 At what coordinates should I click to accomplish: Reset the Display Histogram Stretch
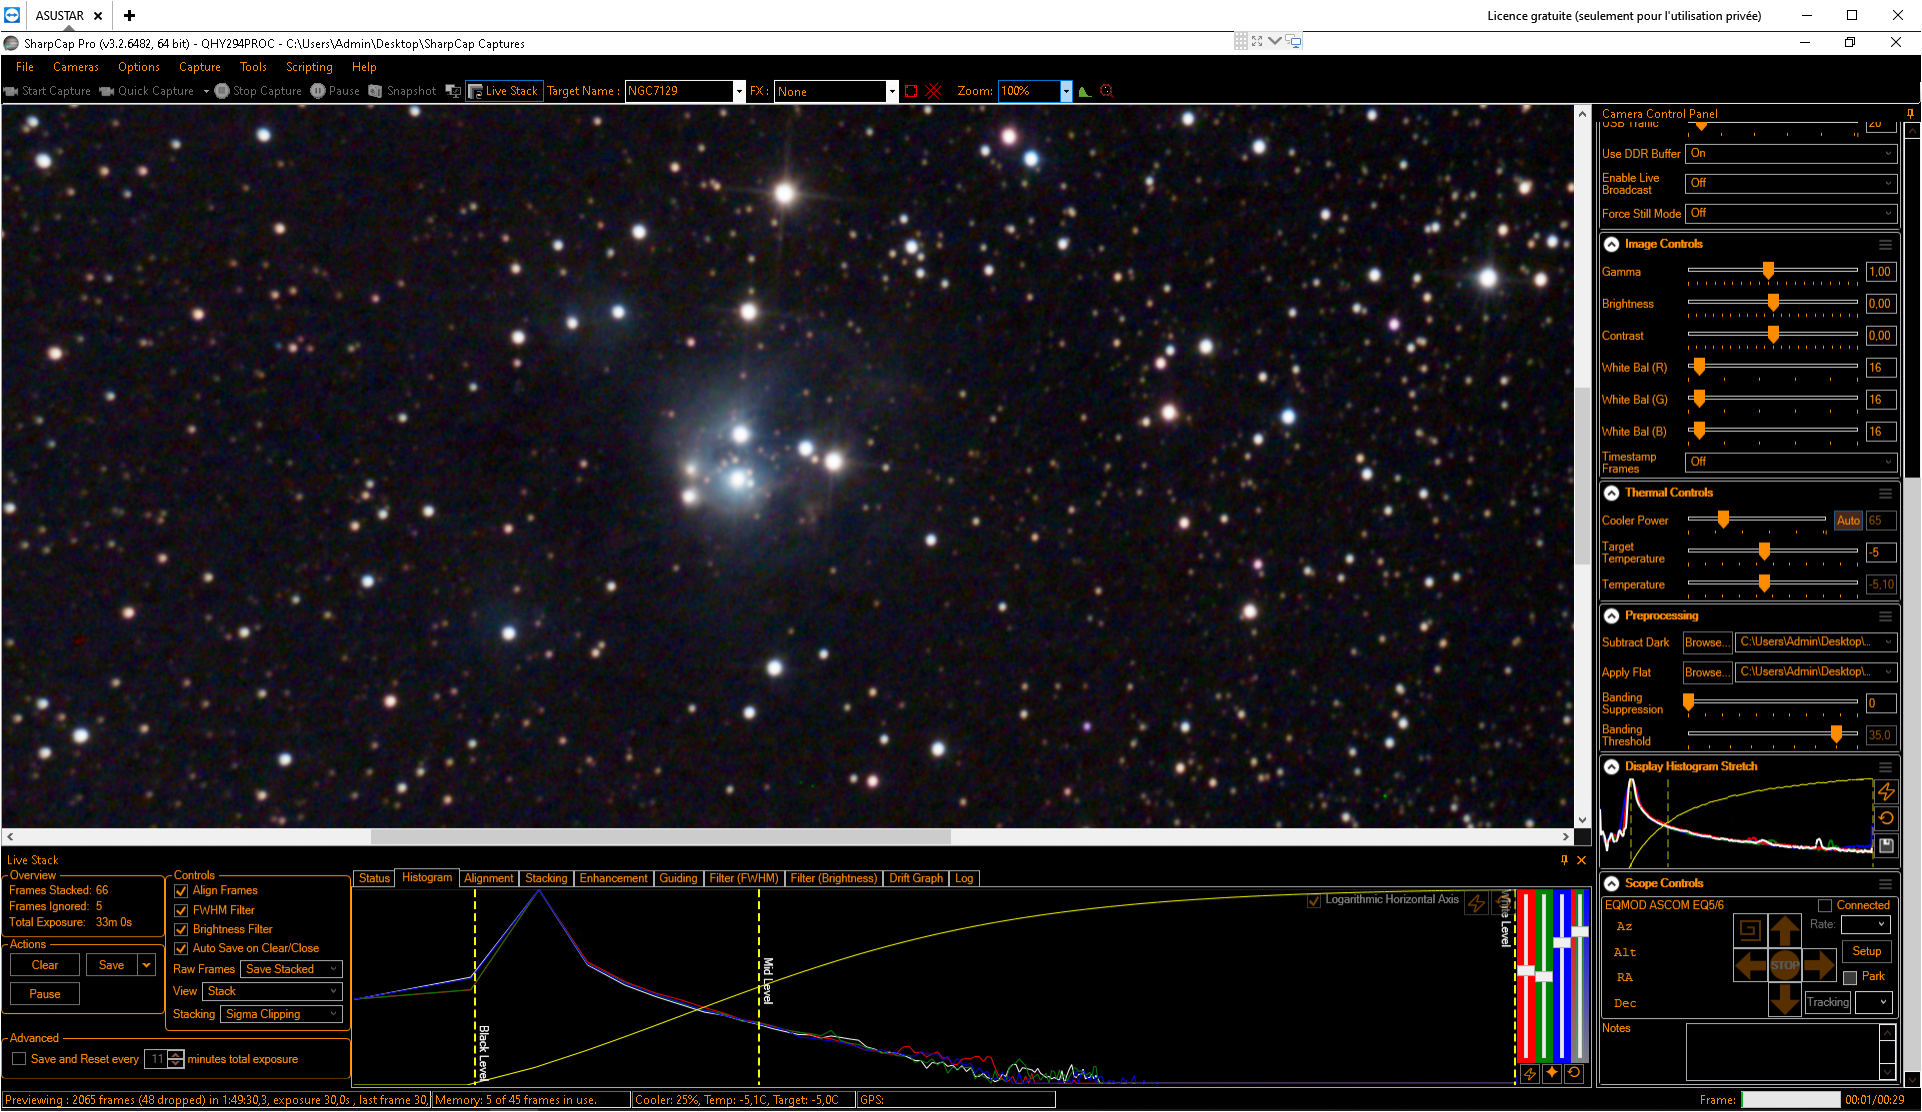click(x=1886, y=818)
